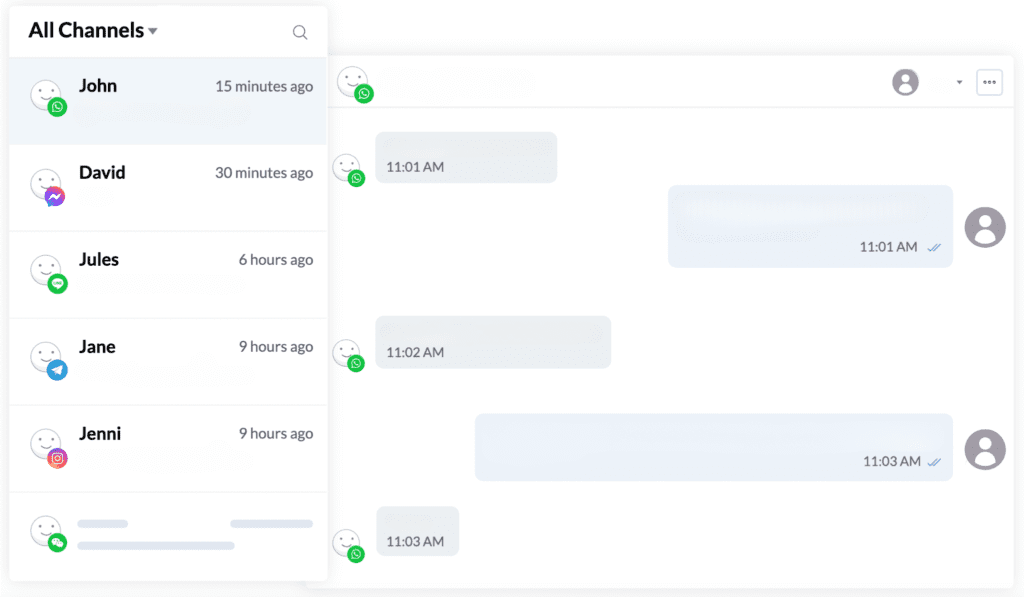
Task: Click the WhatsApp badge in chat header
Action: coord(364,94)
